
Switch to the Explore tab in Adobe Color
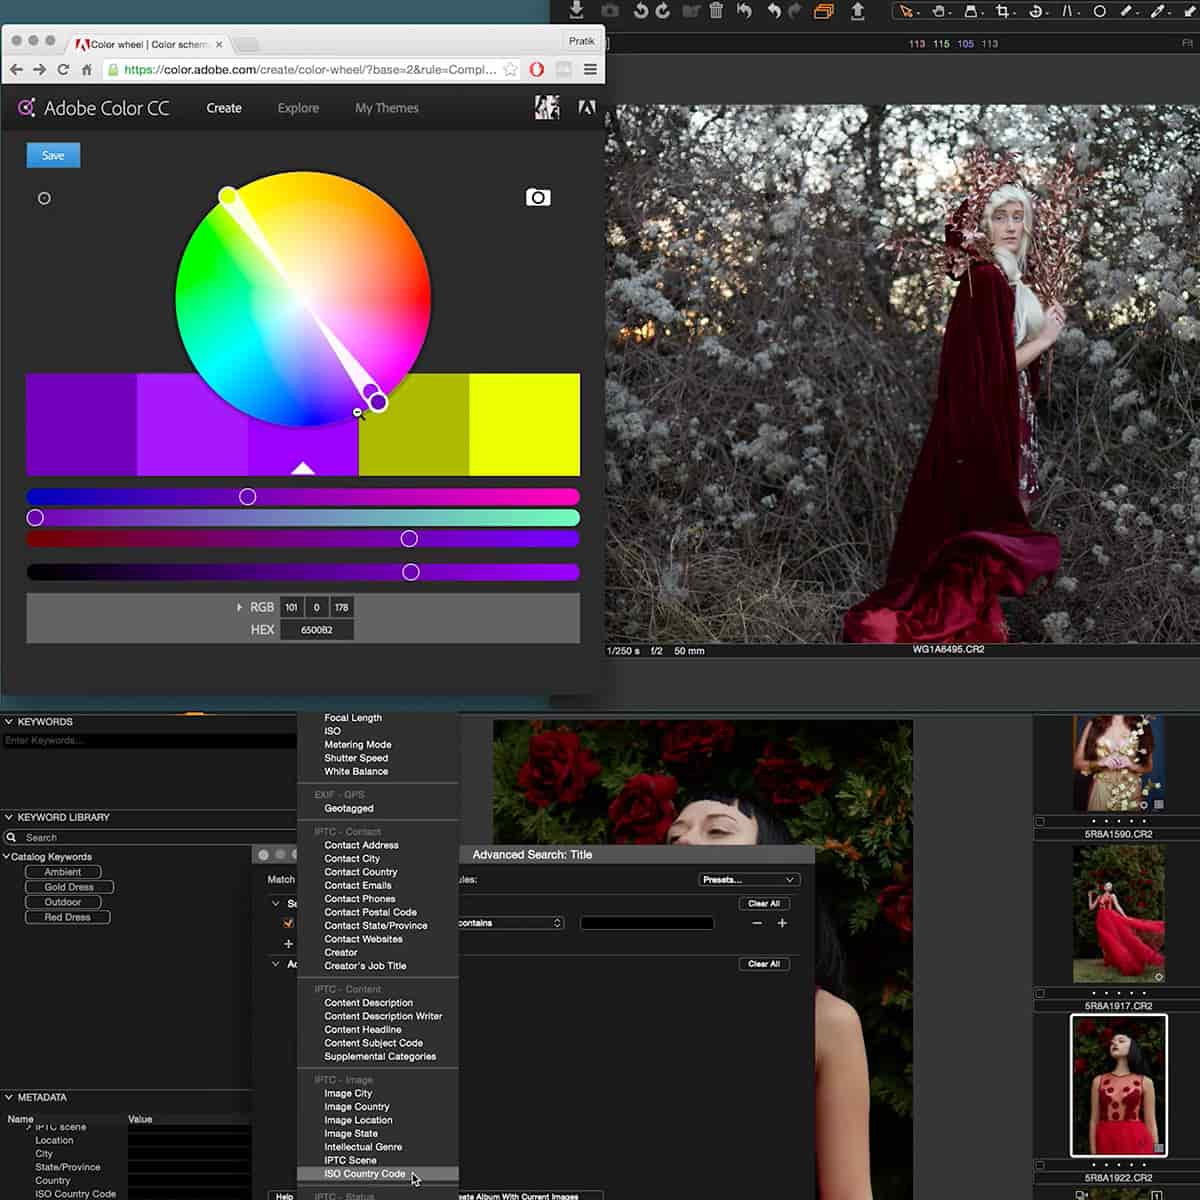[297, 108]
